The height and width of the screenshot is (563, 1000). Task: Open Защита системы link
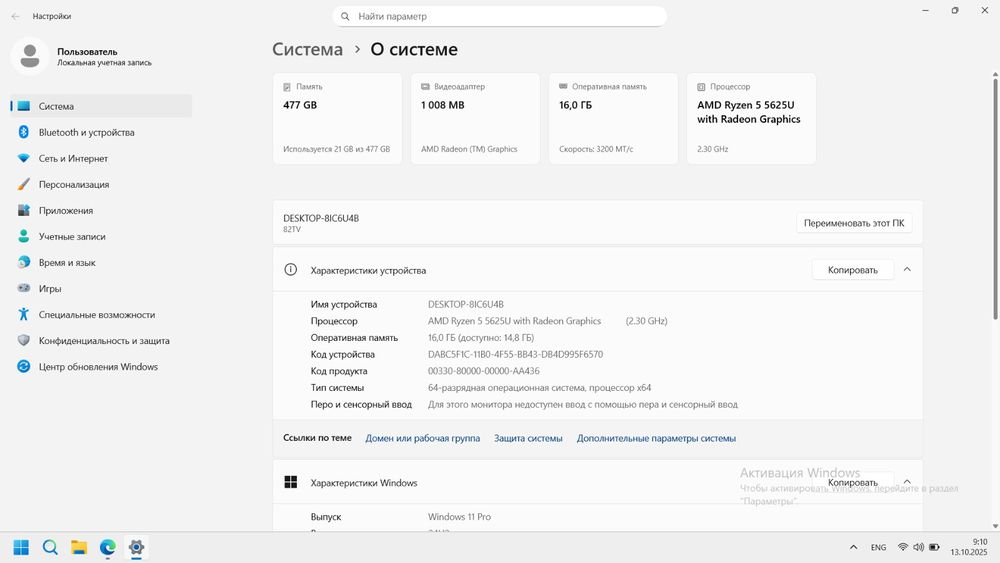[x=528, y=438]
